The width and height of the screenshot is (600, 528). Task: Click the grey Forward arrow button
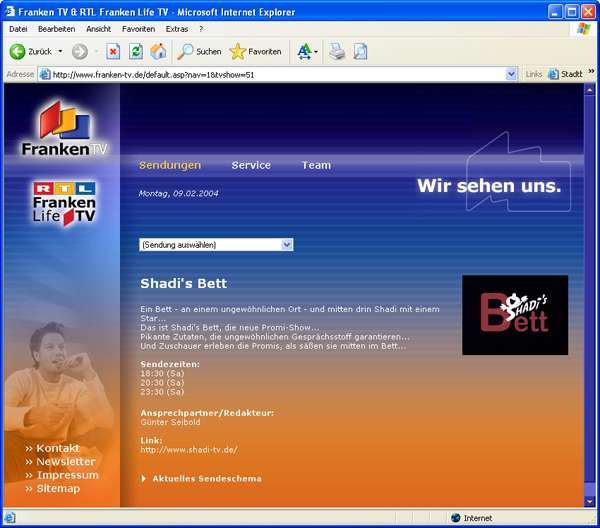[x=80, y=52]
